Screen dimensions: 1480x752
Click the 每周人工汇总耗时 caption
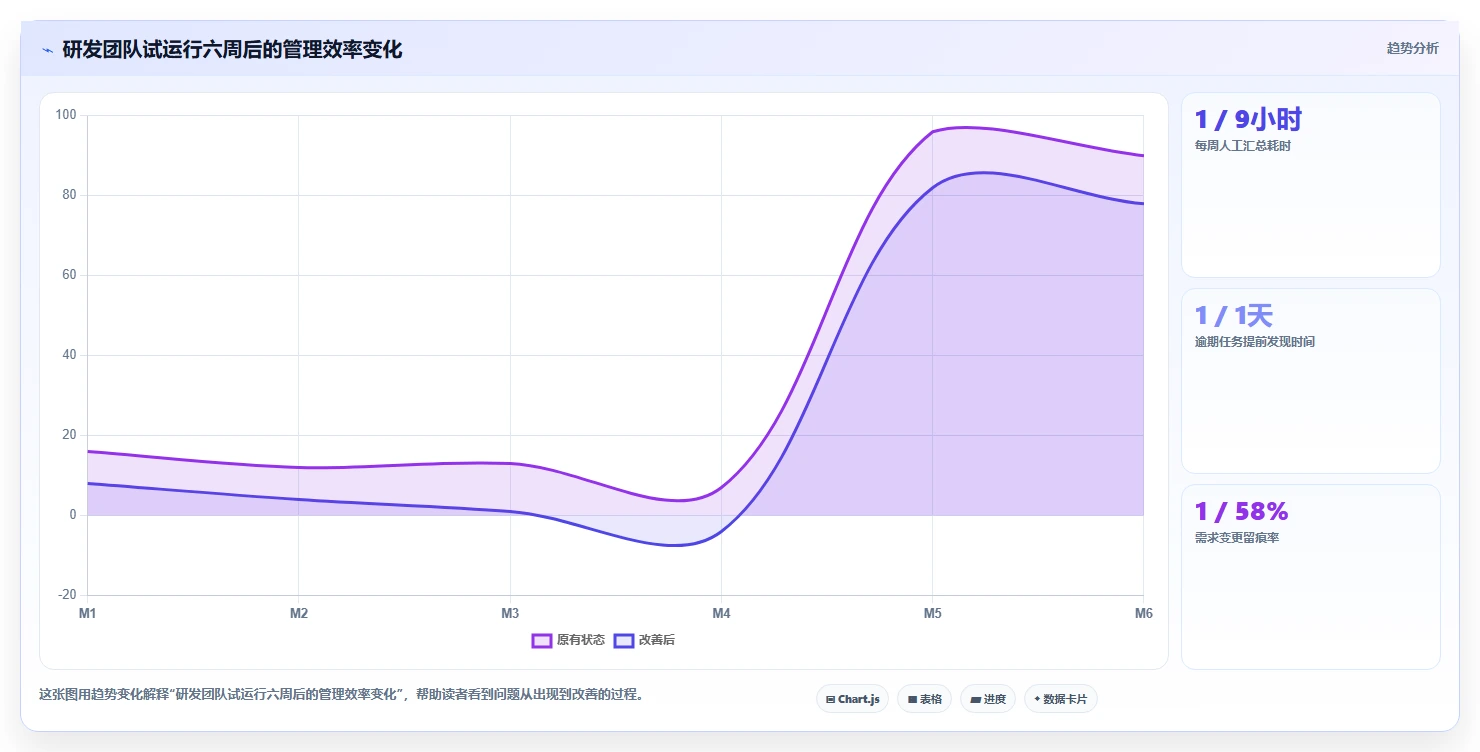coord(1243,146)
